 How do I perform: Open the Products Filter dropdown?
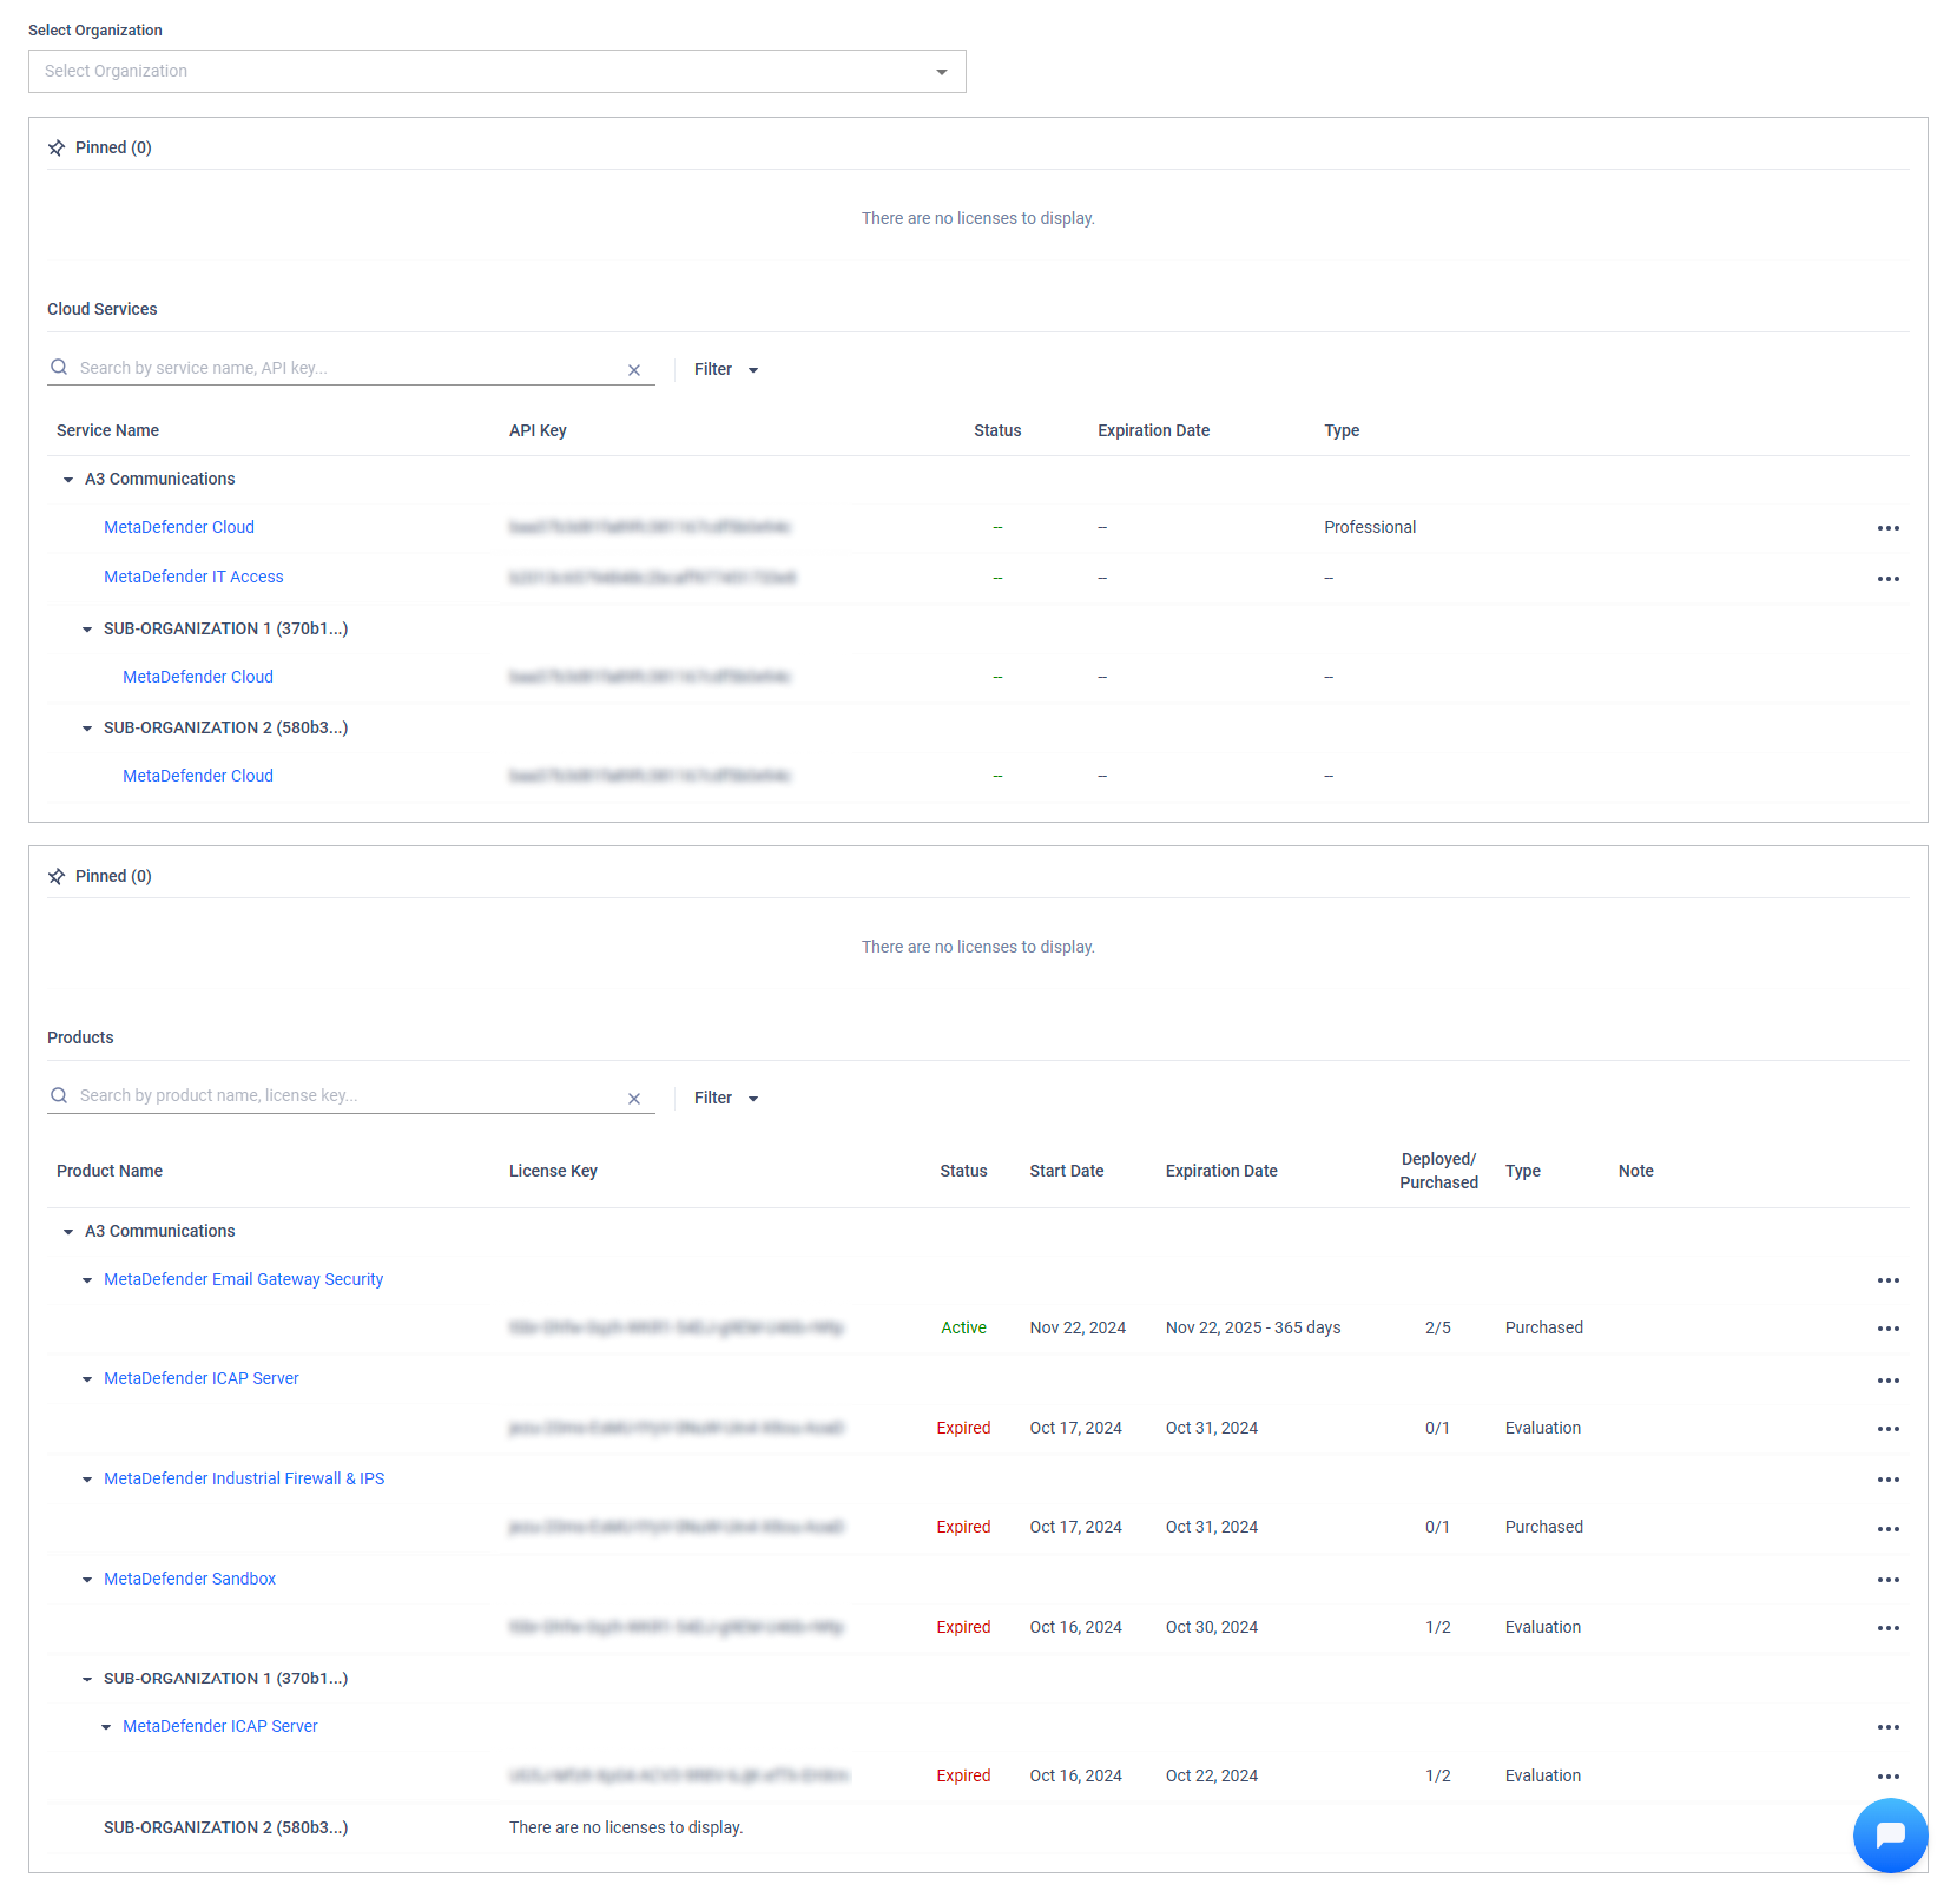point(726,1098)
